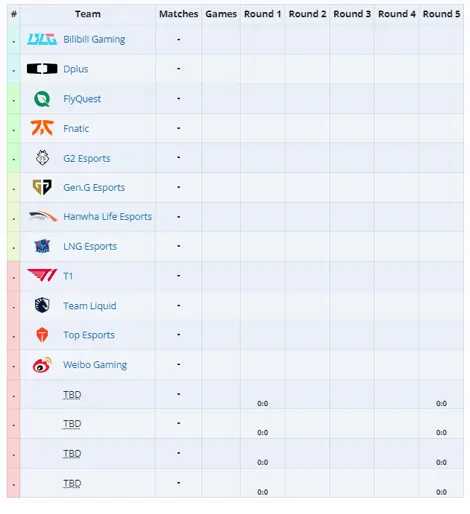Image resolution: width=470 pixels, height=514 pixels.
Task: Open the Bilibili Gaming team link
Action: pos(94,39)
